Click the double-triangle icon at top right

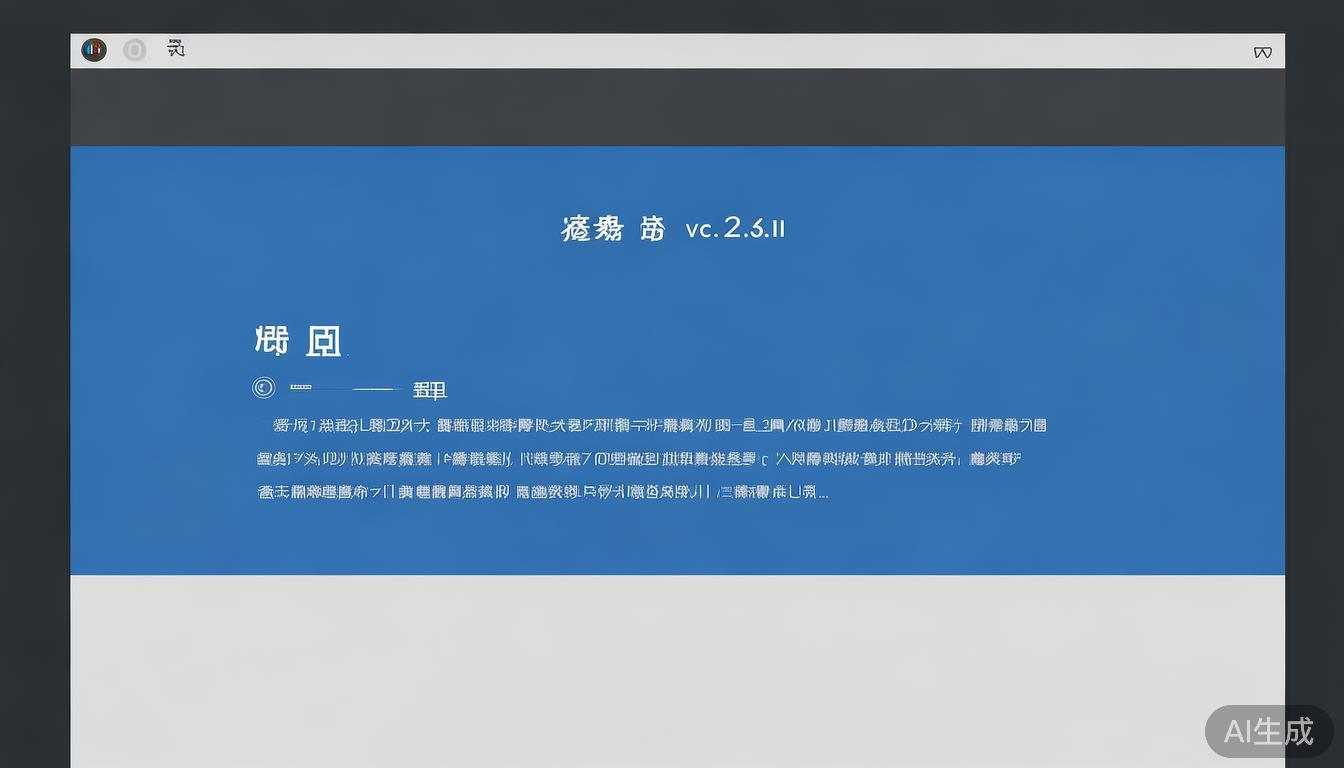1262,50
